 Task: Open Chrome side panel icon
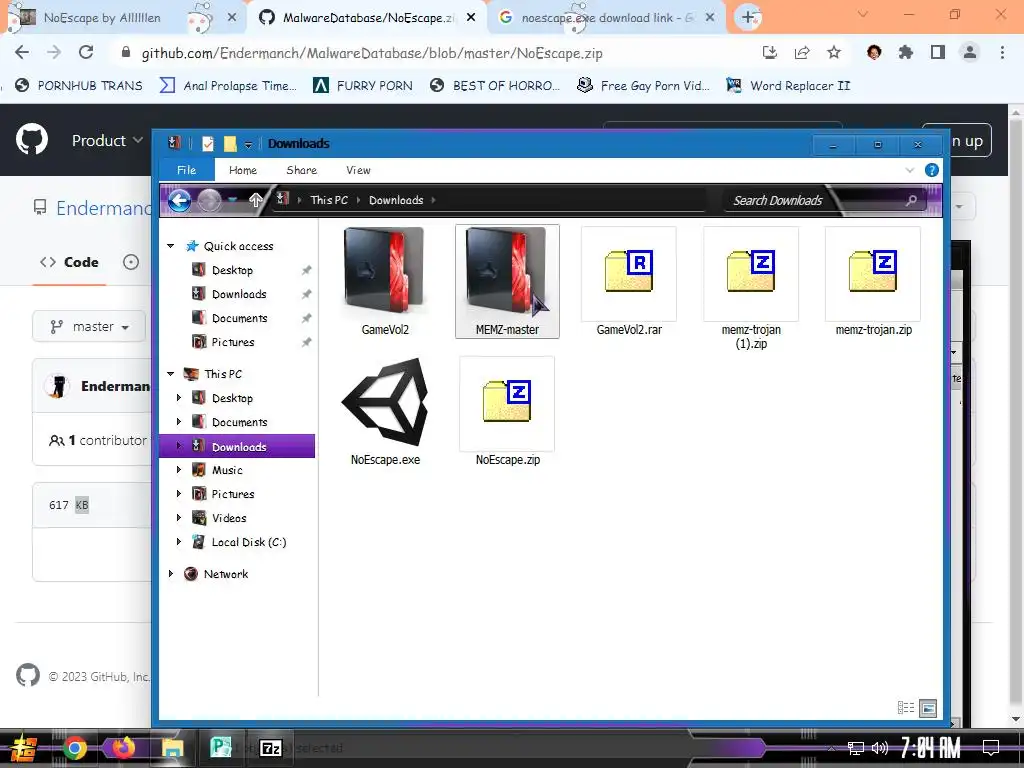click(x=938, y=52)
